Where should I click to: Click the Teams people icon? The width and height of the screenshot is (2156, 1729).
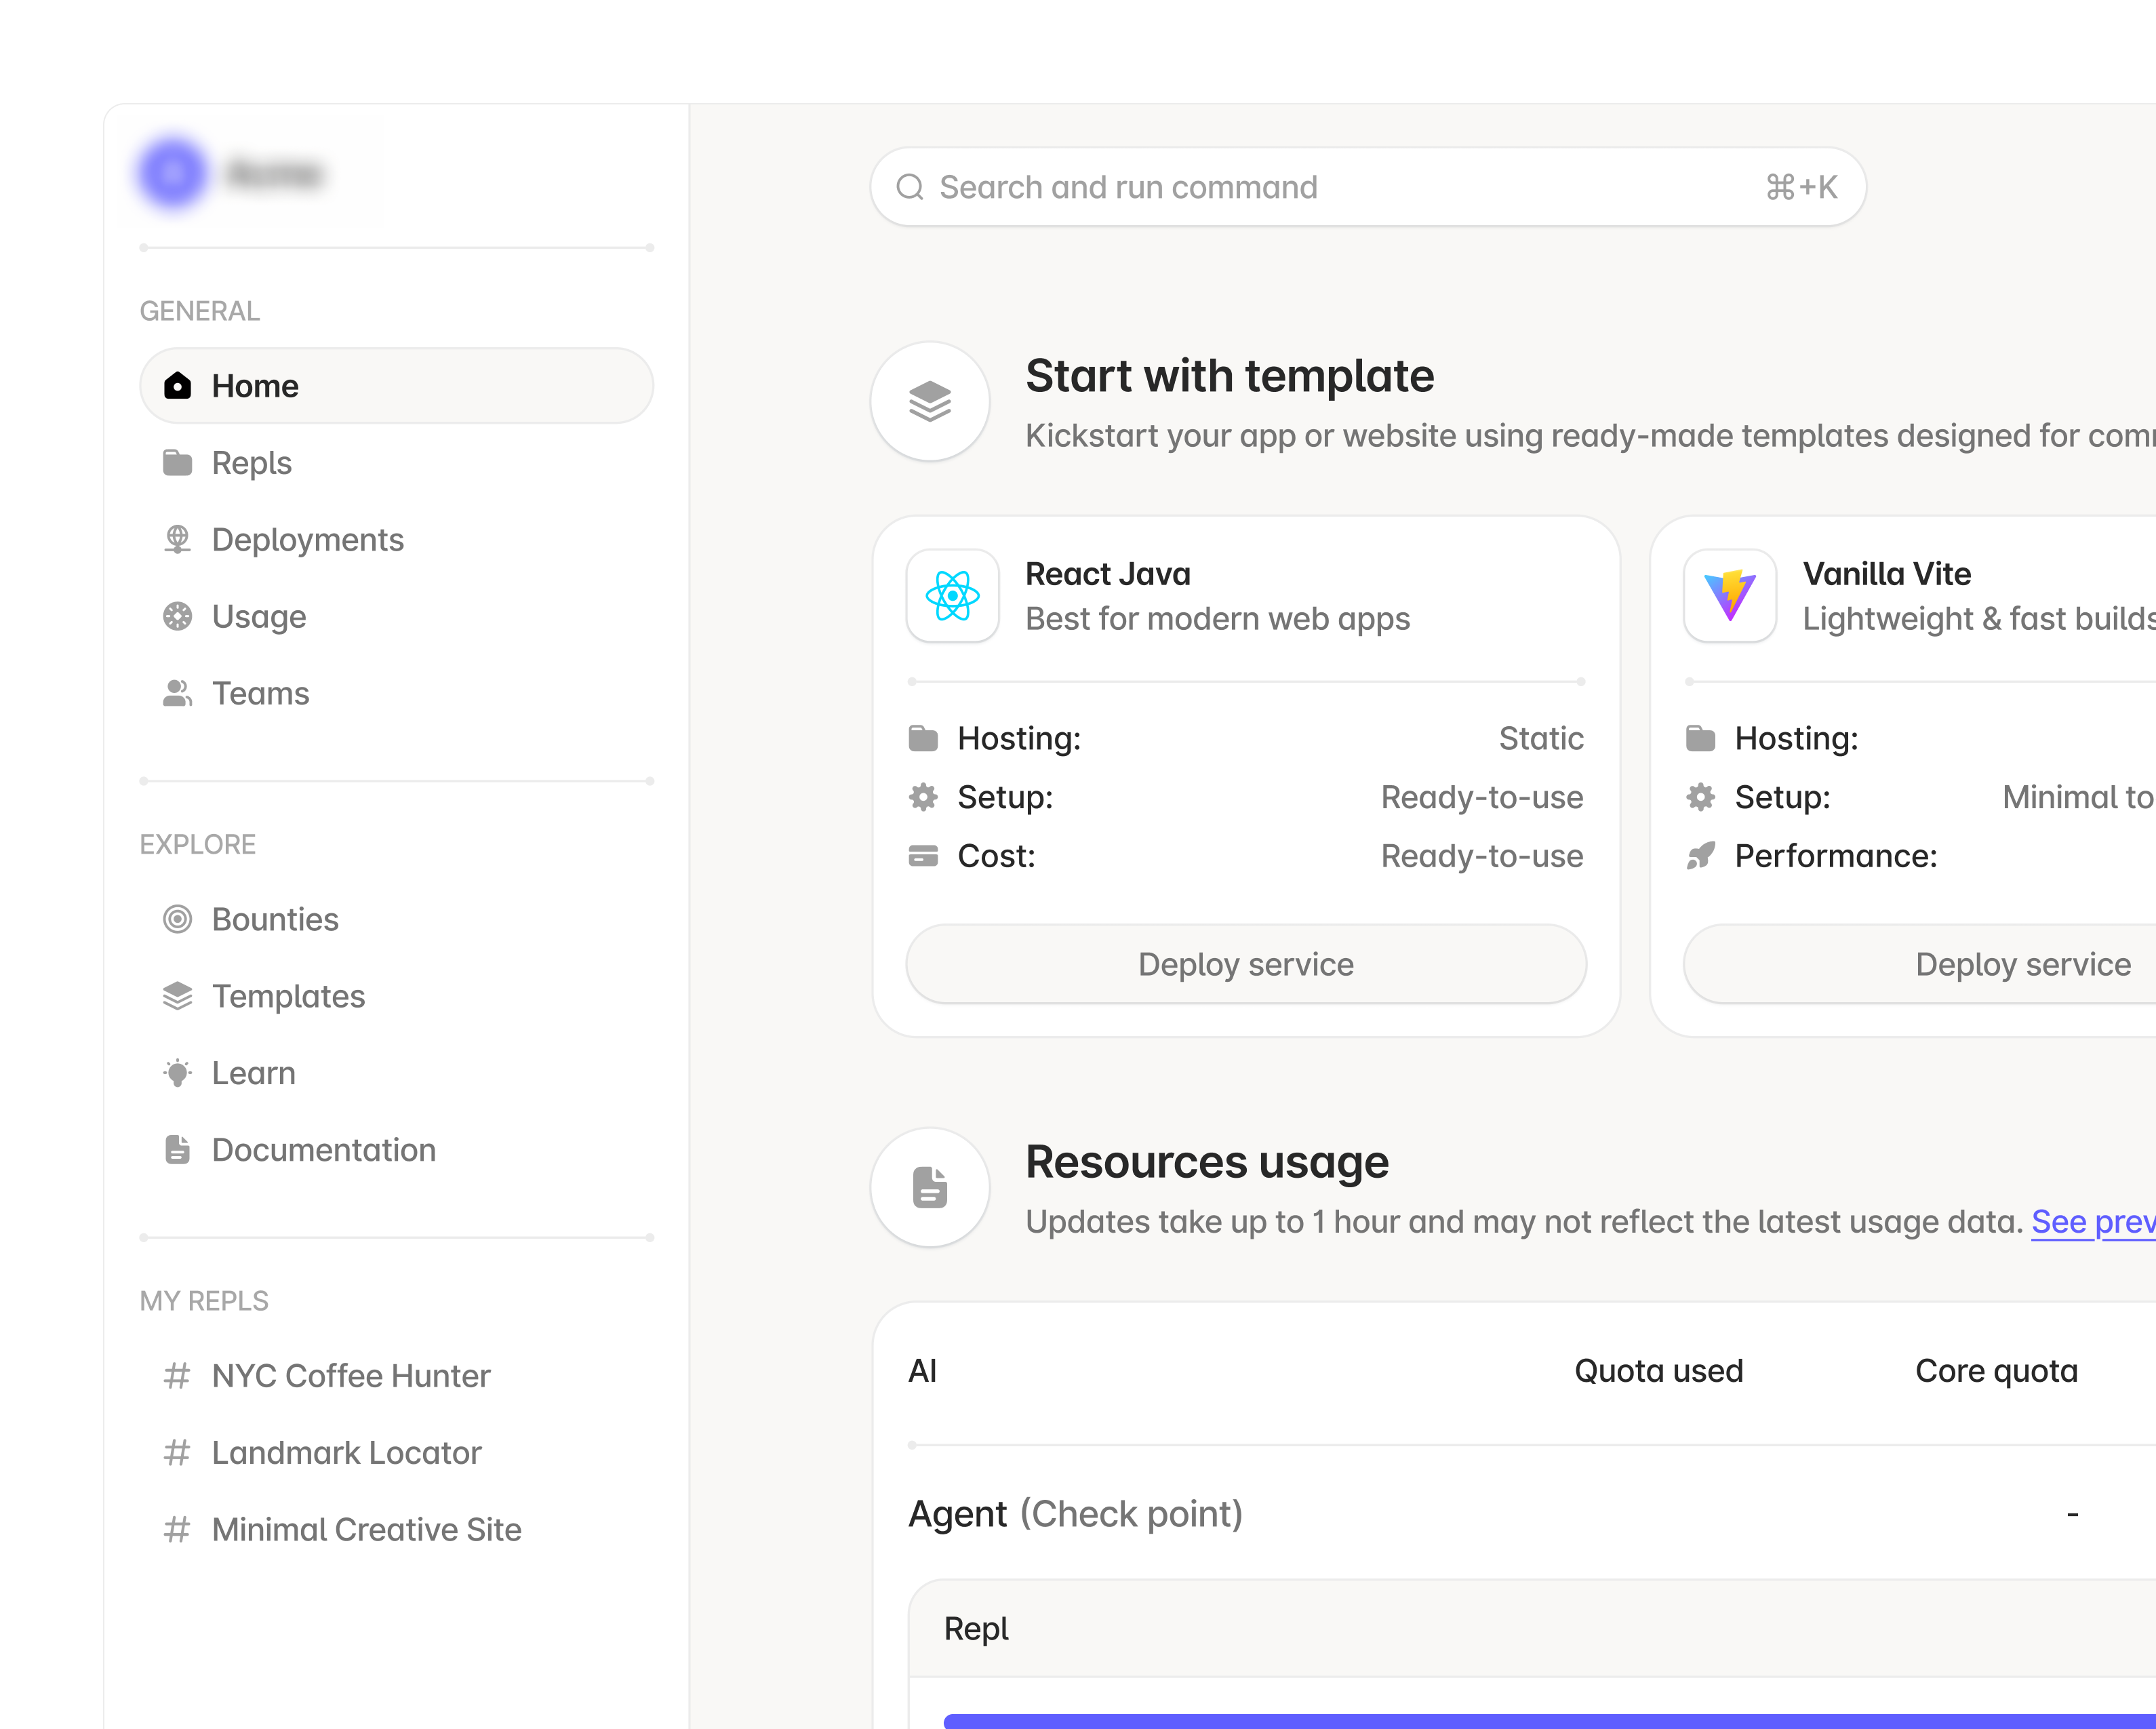[177, 694]
